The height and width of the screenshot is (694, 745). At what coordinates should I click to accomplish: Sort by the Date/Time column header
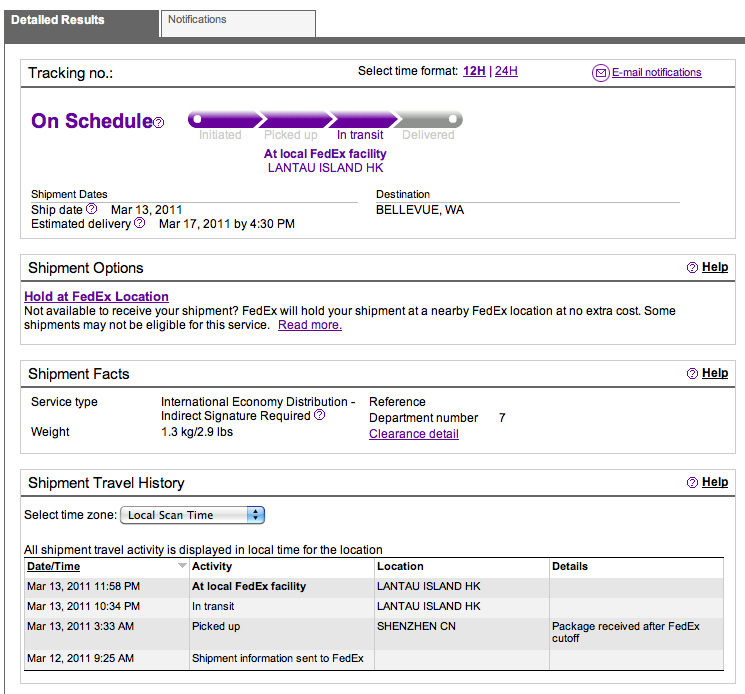point(54,566)
